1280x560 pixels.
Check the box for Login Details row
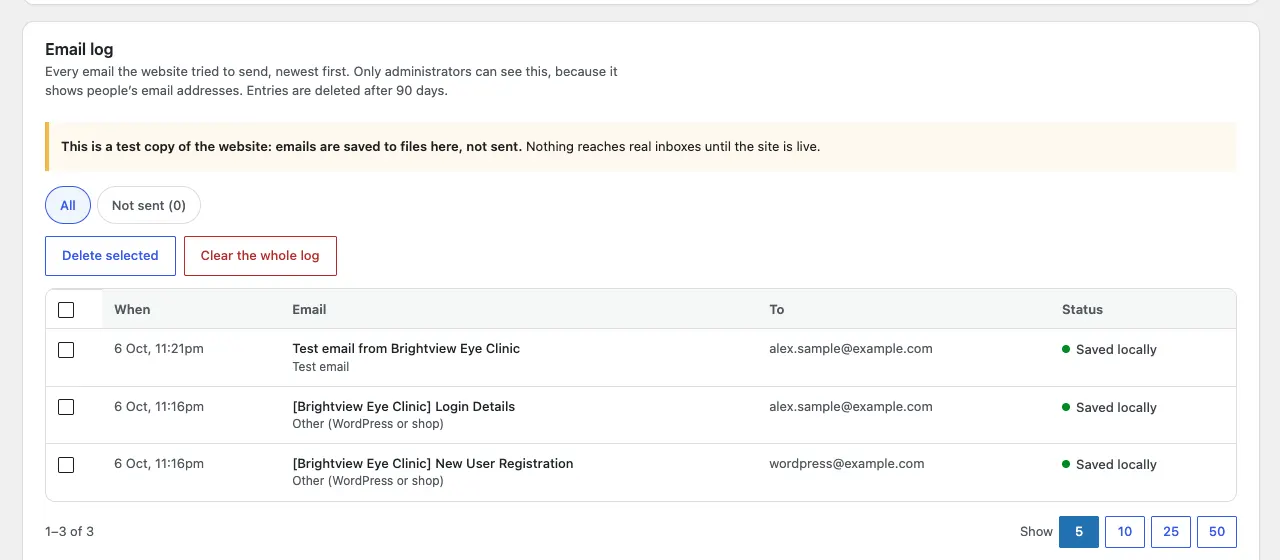(66, 407)
